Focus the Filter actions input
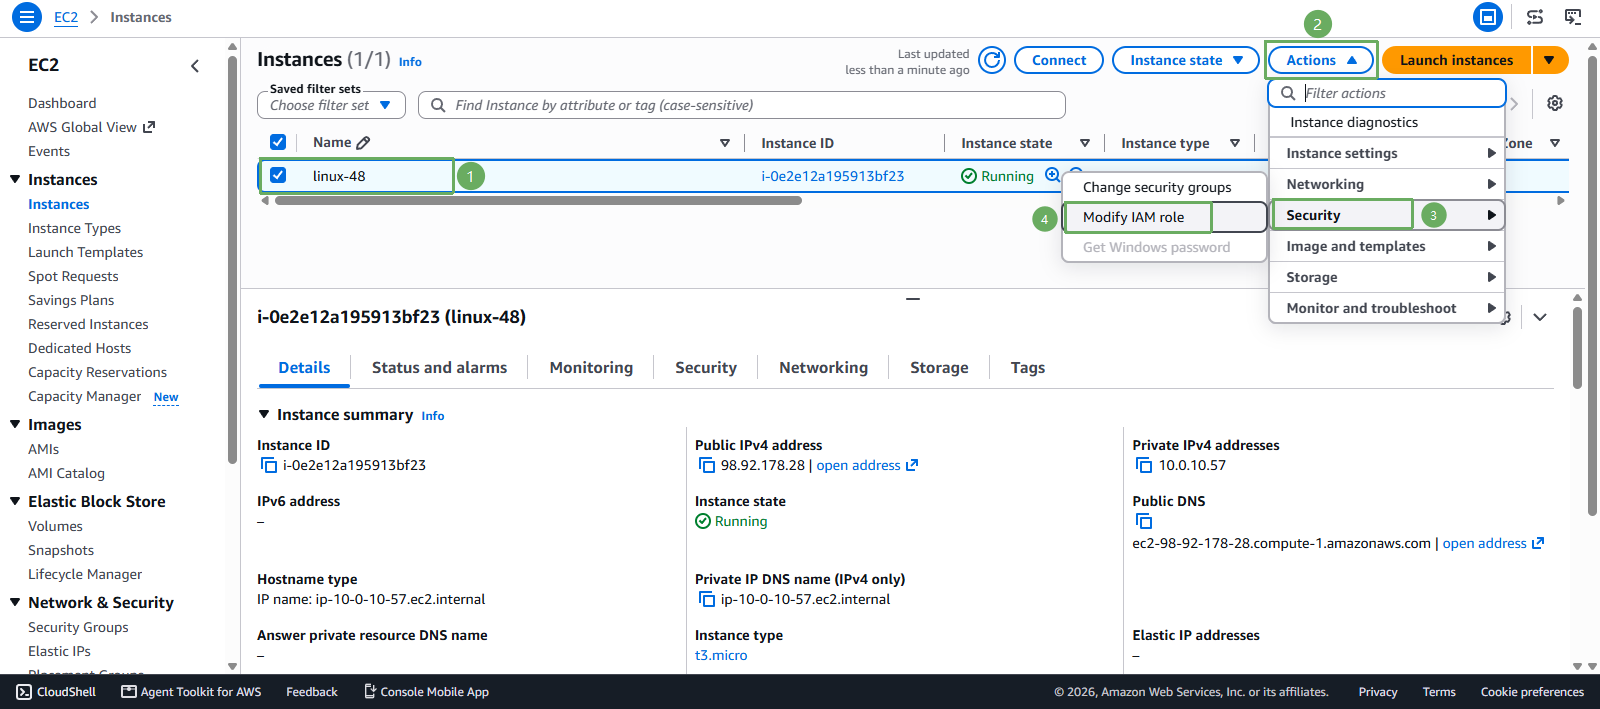 coord(1387,93)
